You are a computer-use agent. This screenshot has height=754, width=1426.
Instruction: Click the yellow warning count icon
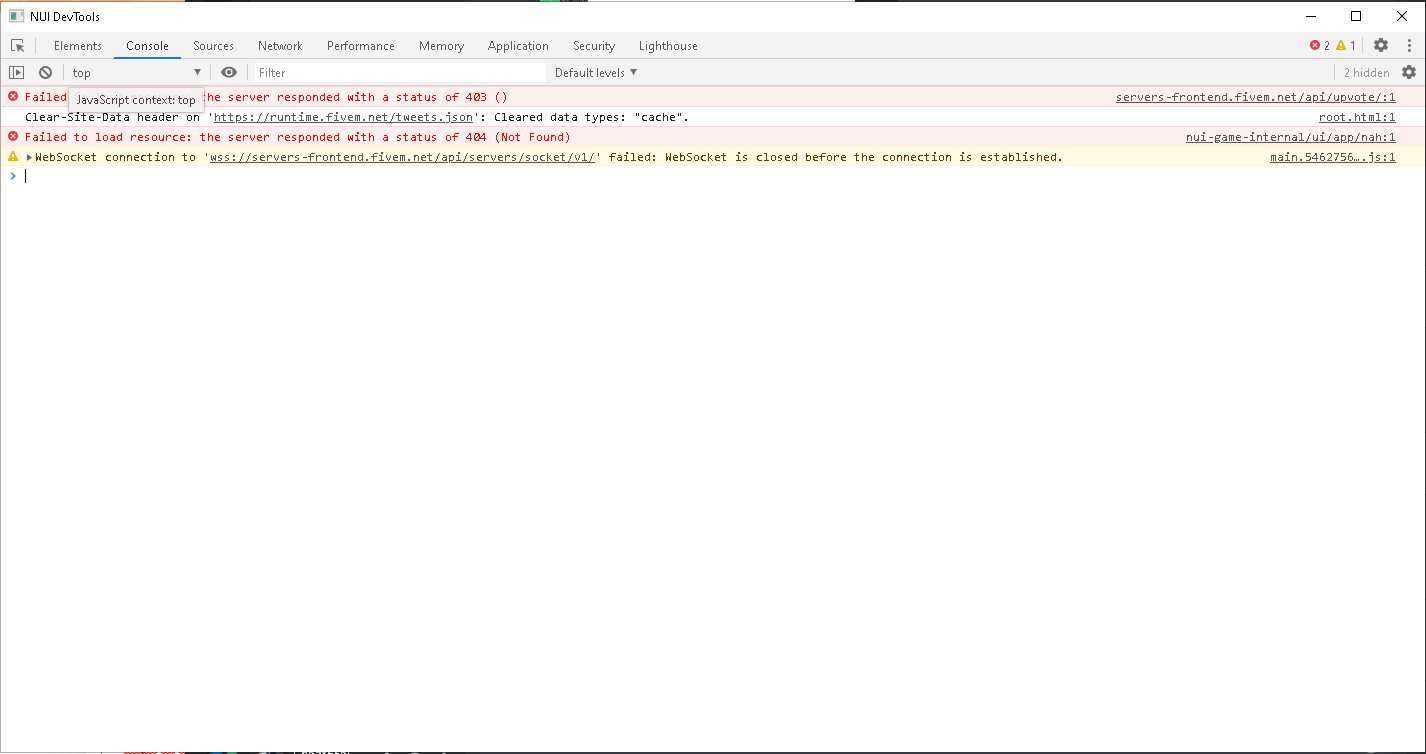(1341, 46)
